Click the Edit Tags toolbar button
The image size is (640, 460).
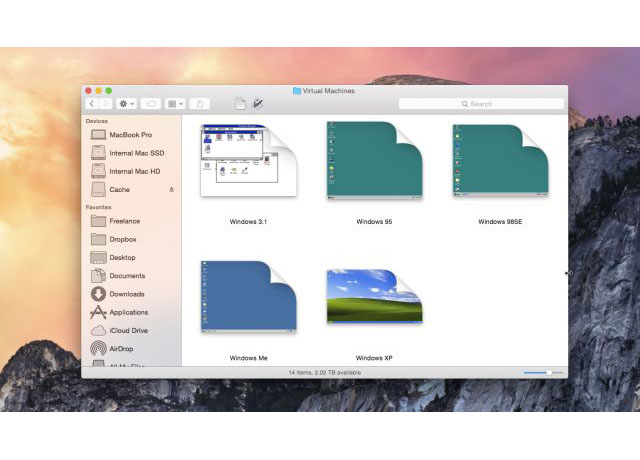(151, 104)
